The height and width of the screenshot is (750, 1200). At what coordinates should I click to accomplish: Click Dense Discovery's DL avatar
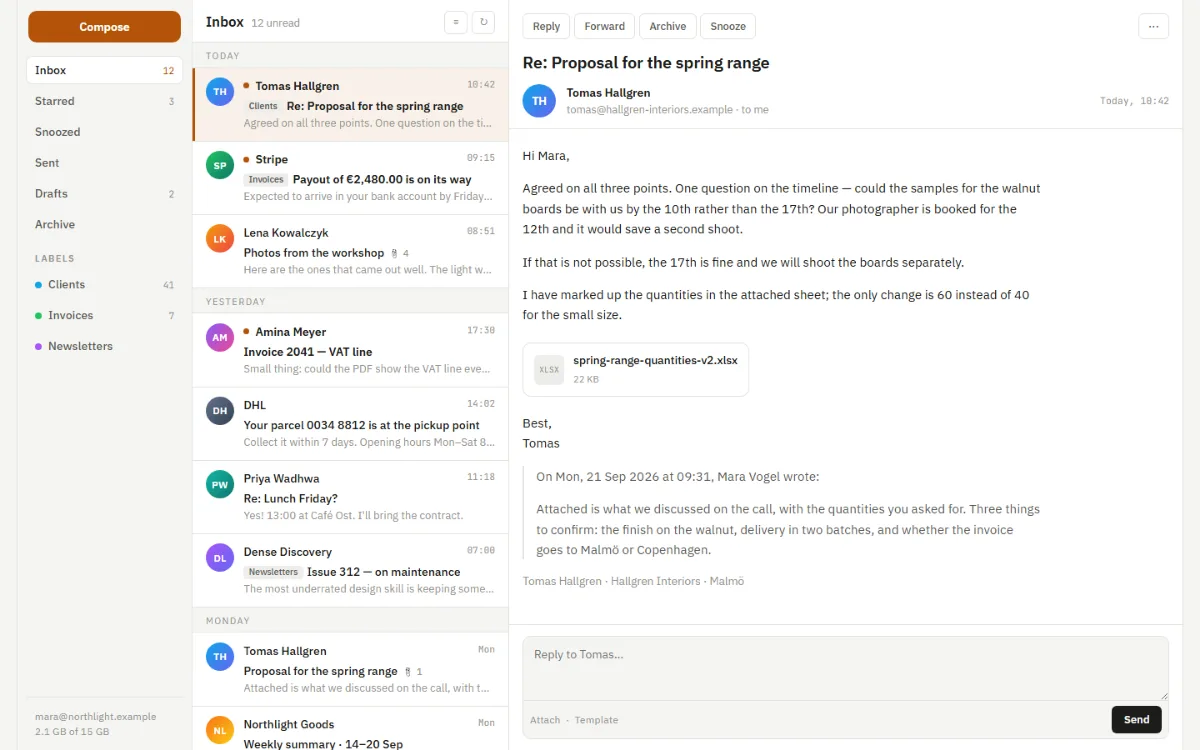click(220, 557)
